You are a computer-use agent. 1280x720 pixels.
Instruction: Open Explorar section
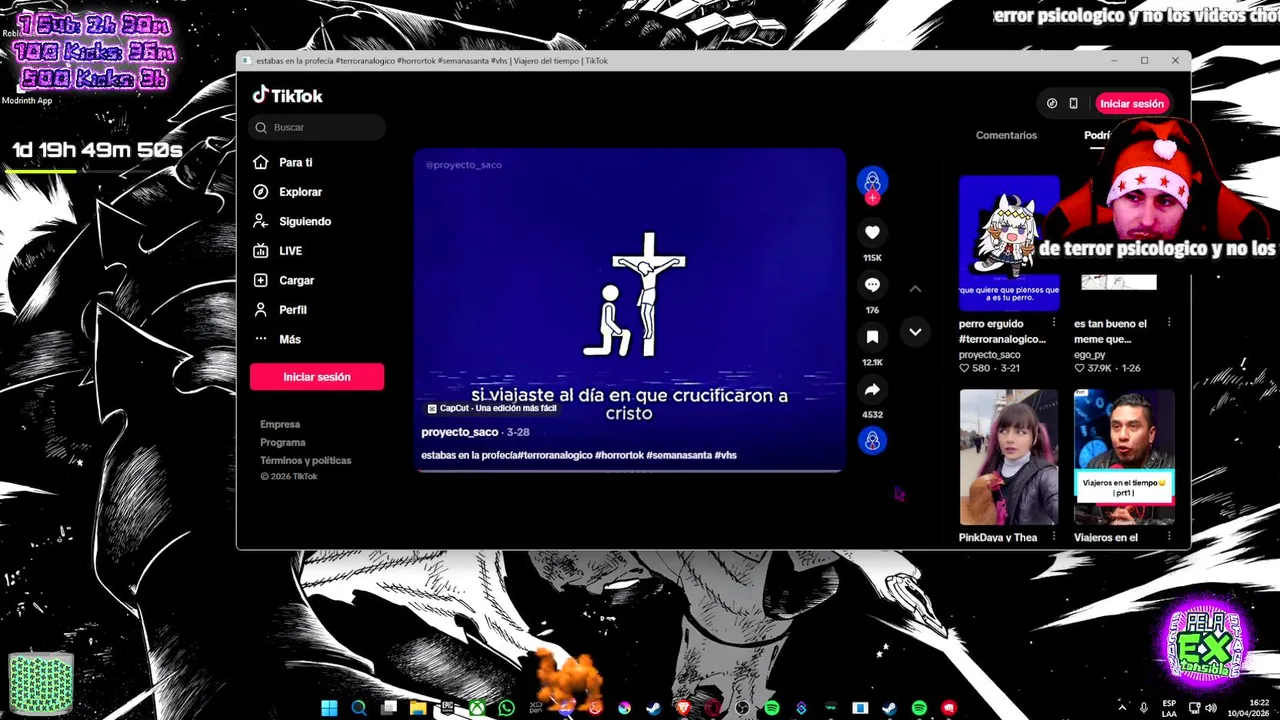tap(300, 192)
